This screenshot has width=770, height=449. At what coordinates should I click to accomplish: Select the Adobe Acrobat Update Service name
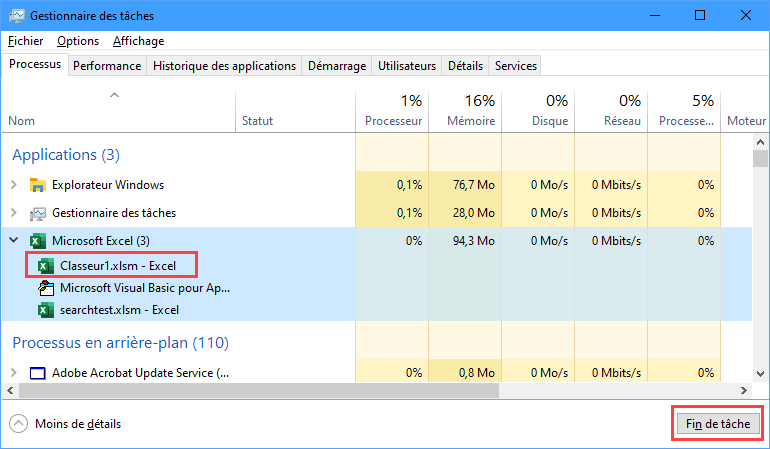[140, 373]
